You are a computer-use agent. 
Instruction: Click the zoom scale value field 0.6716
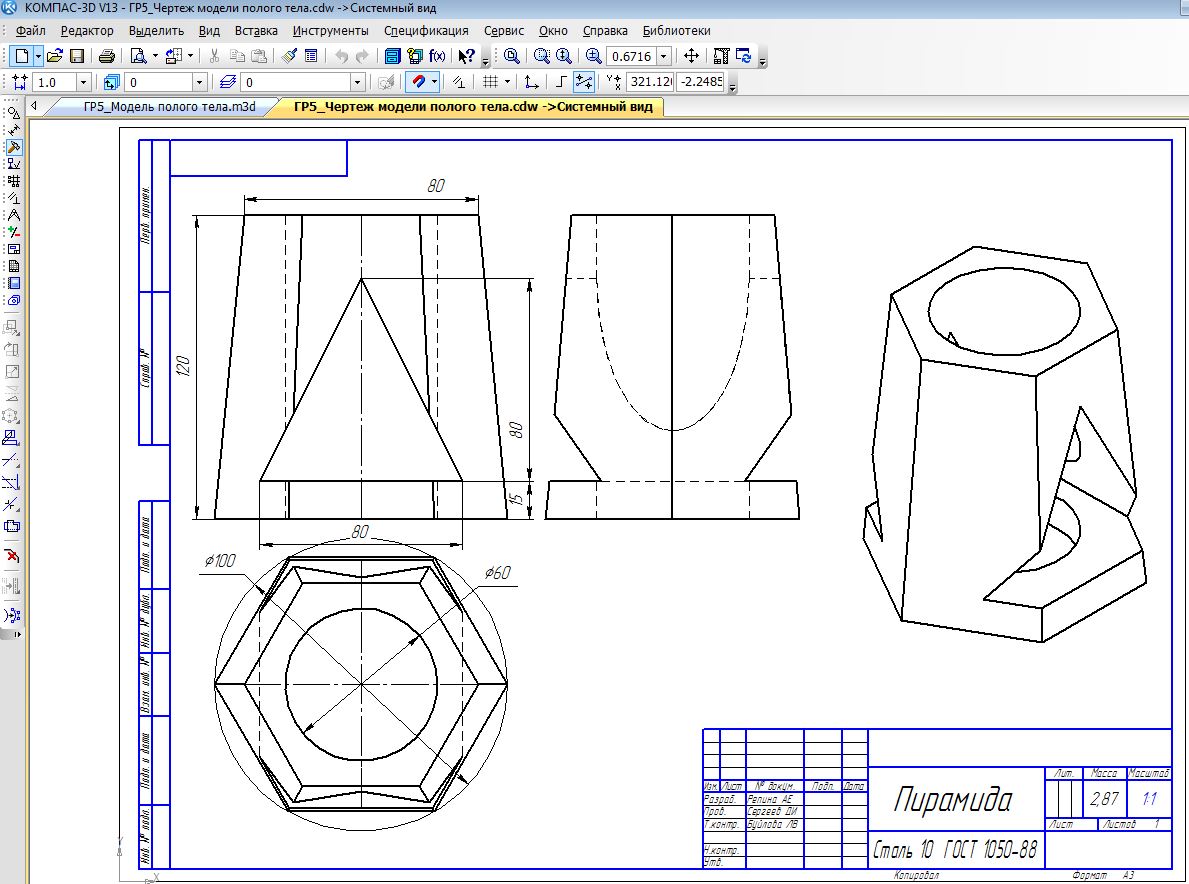(x=632, y=56)
